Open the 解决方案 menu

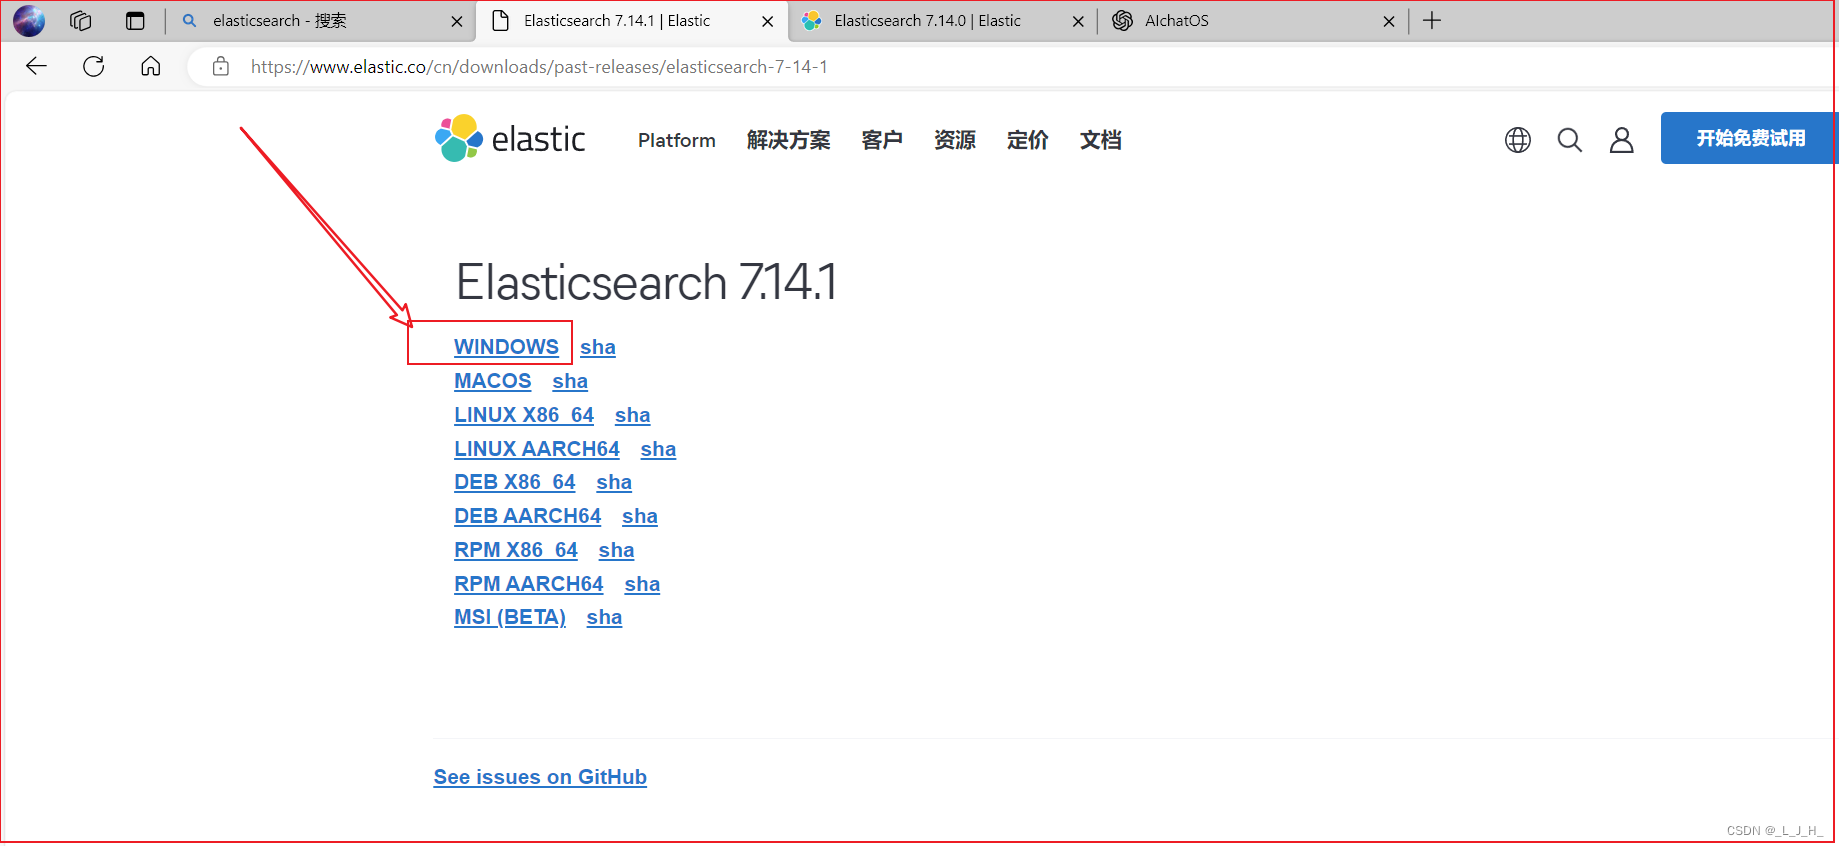[x=788, y=140]
